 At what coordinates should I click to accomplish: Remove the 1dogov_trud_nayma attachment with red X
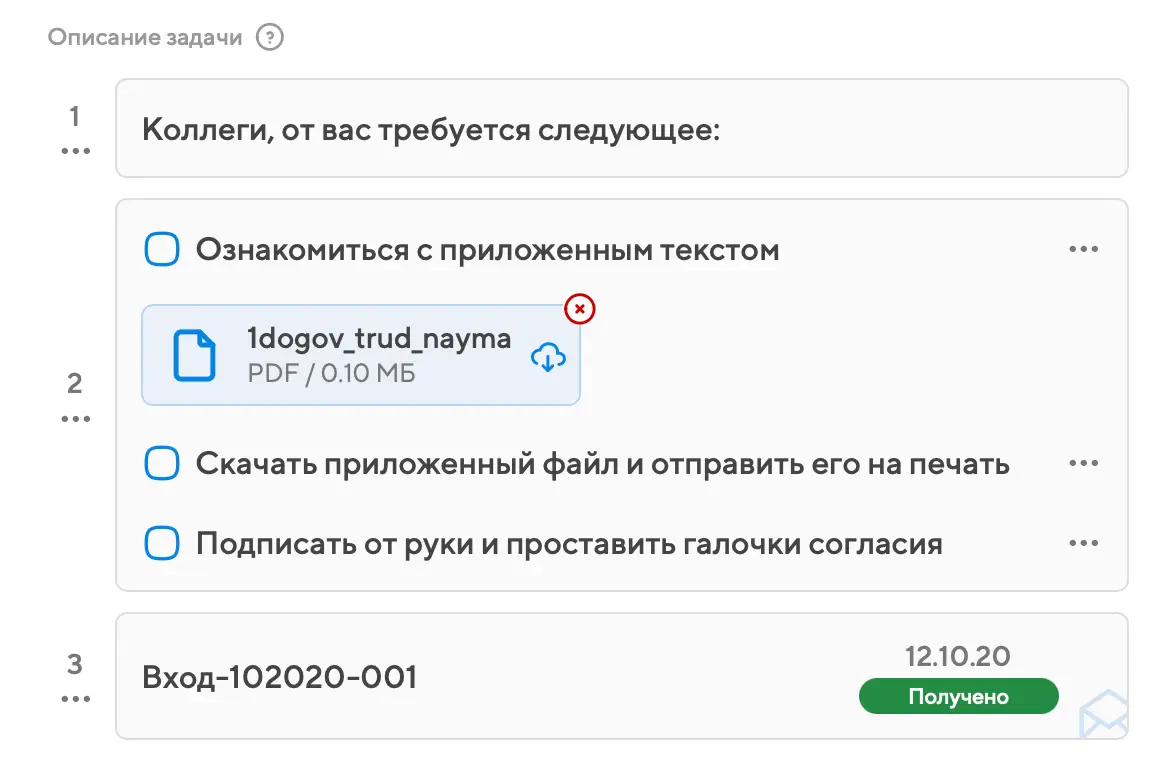[580, 310]
